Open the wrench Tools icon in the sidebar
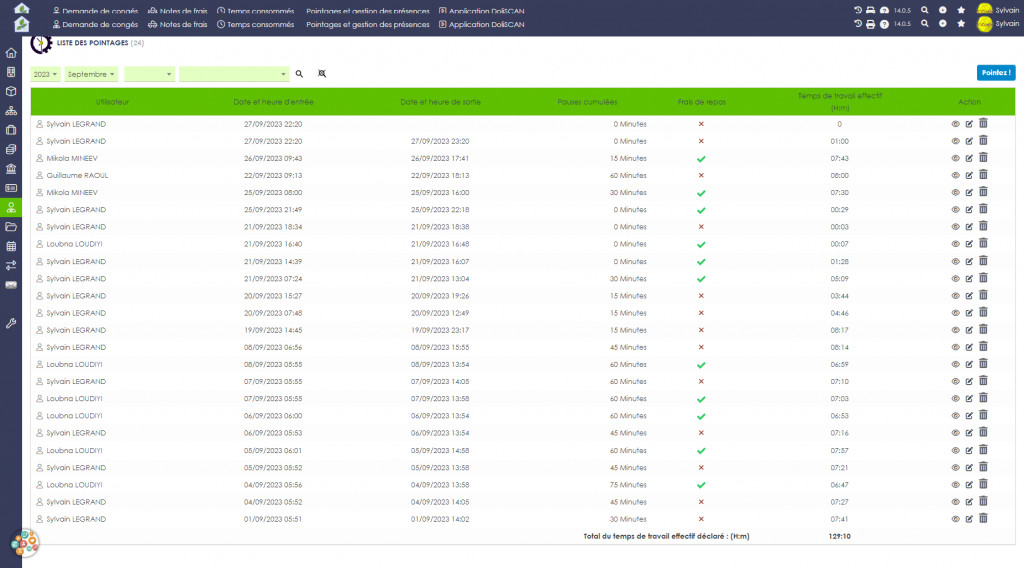 [x=11, y=323]
